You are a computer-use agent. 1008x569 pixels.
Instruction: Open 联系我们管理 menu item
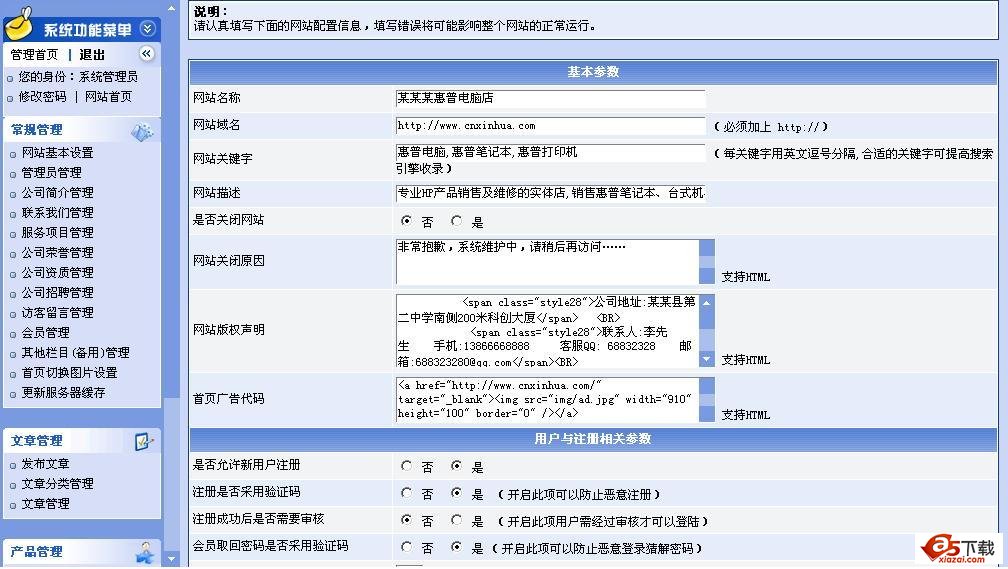tap(58, 213)
